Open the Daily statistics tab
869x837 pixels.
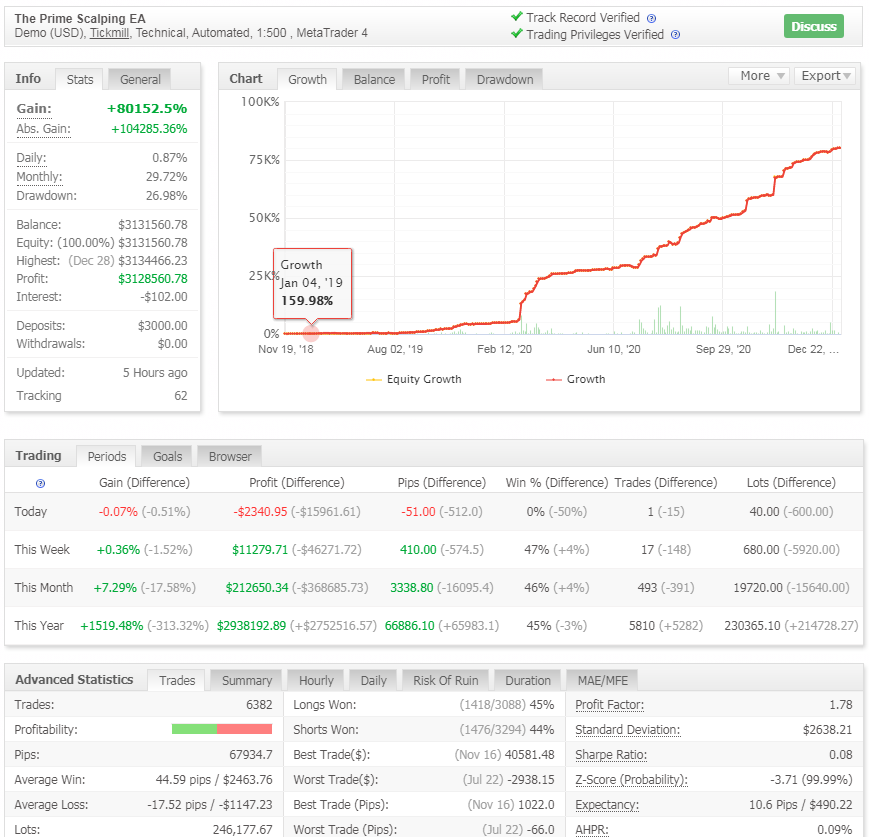[x=373, y=680]
